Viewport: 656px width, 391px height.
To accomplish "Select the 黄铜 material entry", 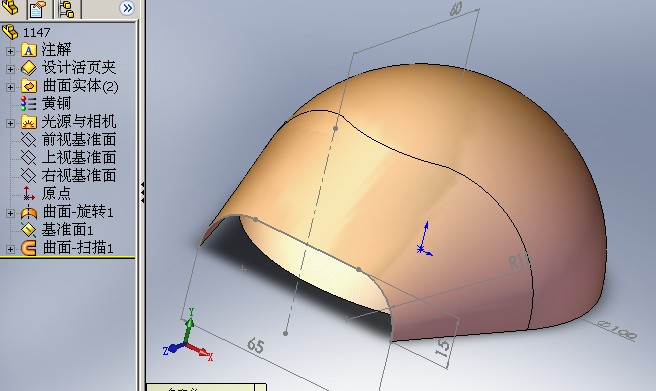I will click(x=56, y=104).
